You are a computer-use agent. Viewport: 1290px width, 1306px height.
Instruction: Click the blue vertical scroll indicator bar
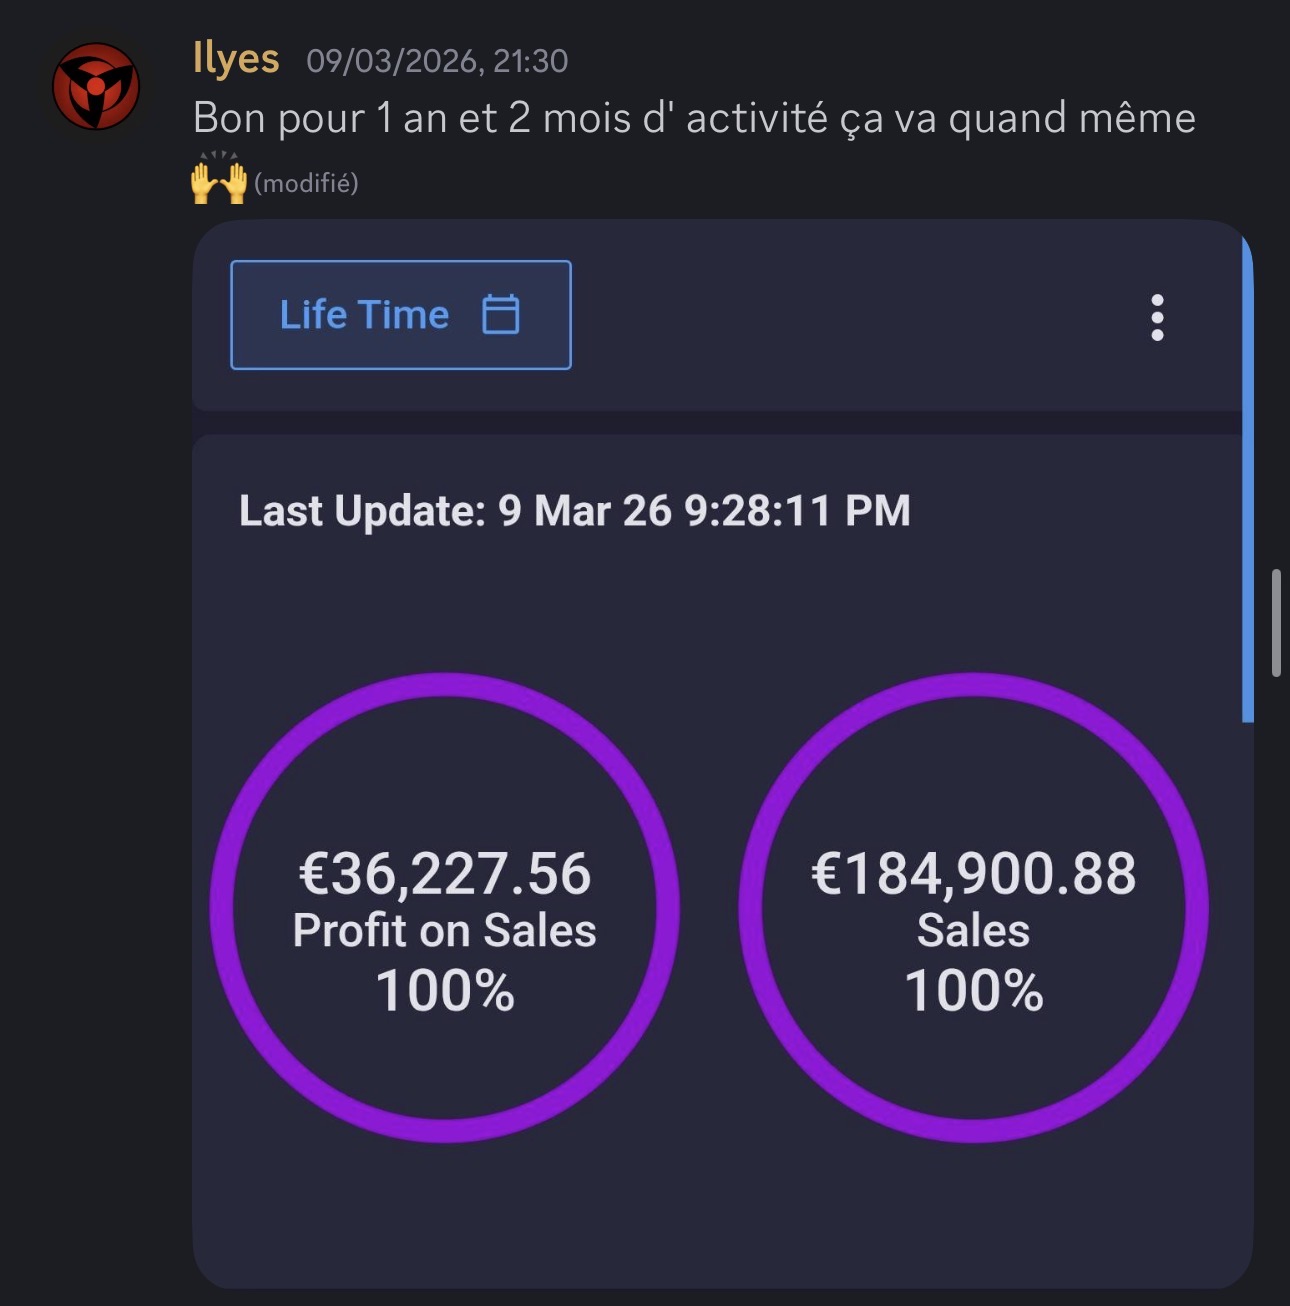click(1247, 480)
